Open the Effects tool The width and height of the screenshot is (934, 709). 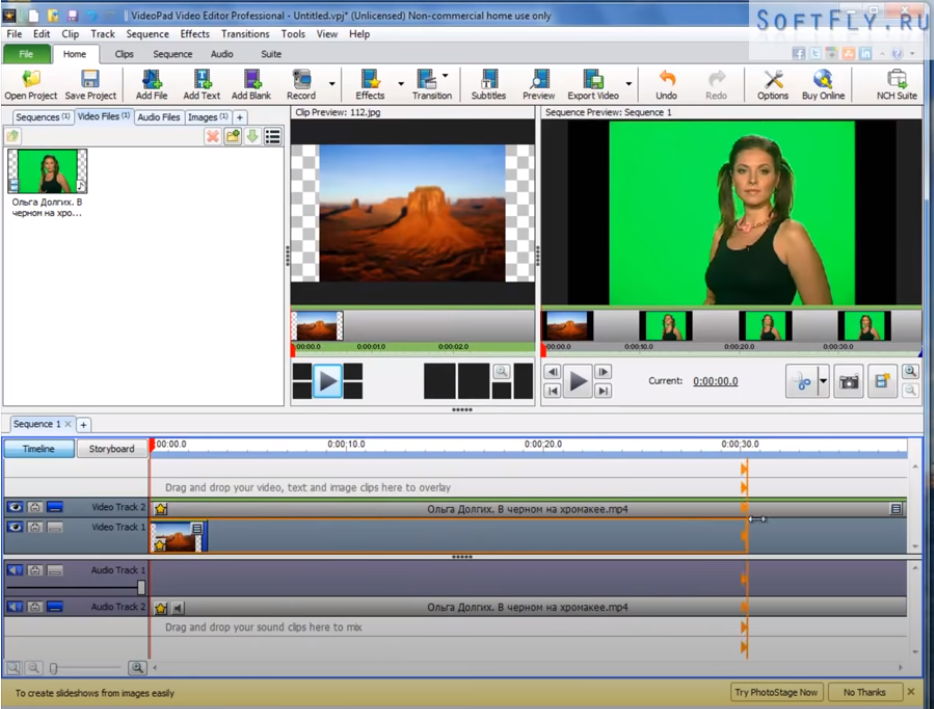[x=370, y=85]
